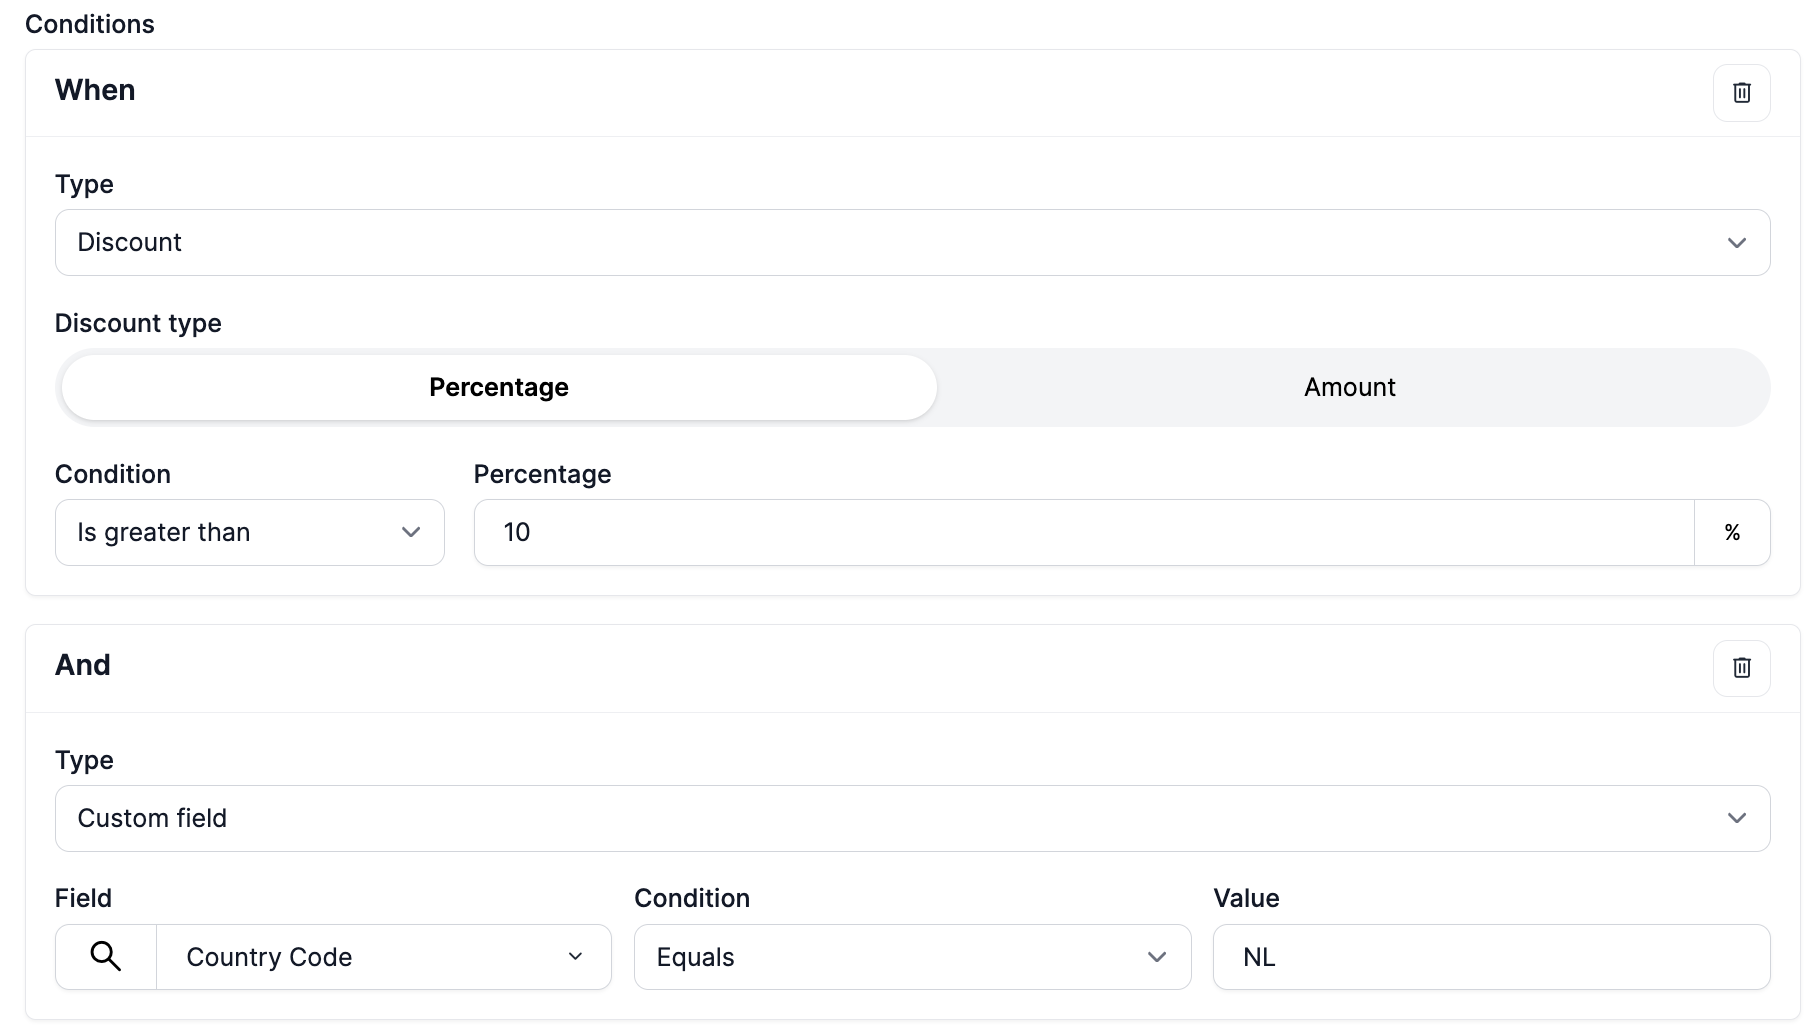1820x1036 pixels.
Task: Select the Percentage discount type
Action: pyautogui.click(x=498, y=388)
